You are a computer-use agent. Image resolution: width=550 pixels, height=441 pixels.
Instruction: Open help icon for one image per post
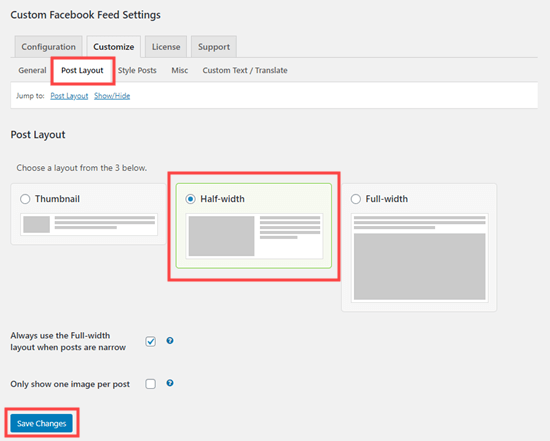(x=170, y=383)
